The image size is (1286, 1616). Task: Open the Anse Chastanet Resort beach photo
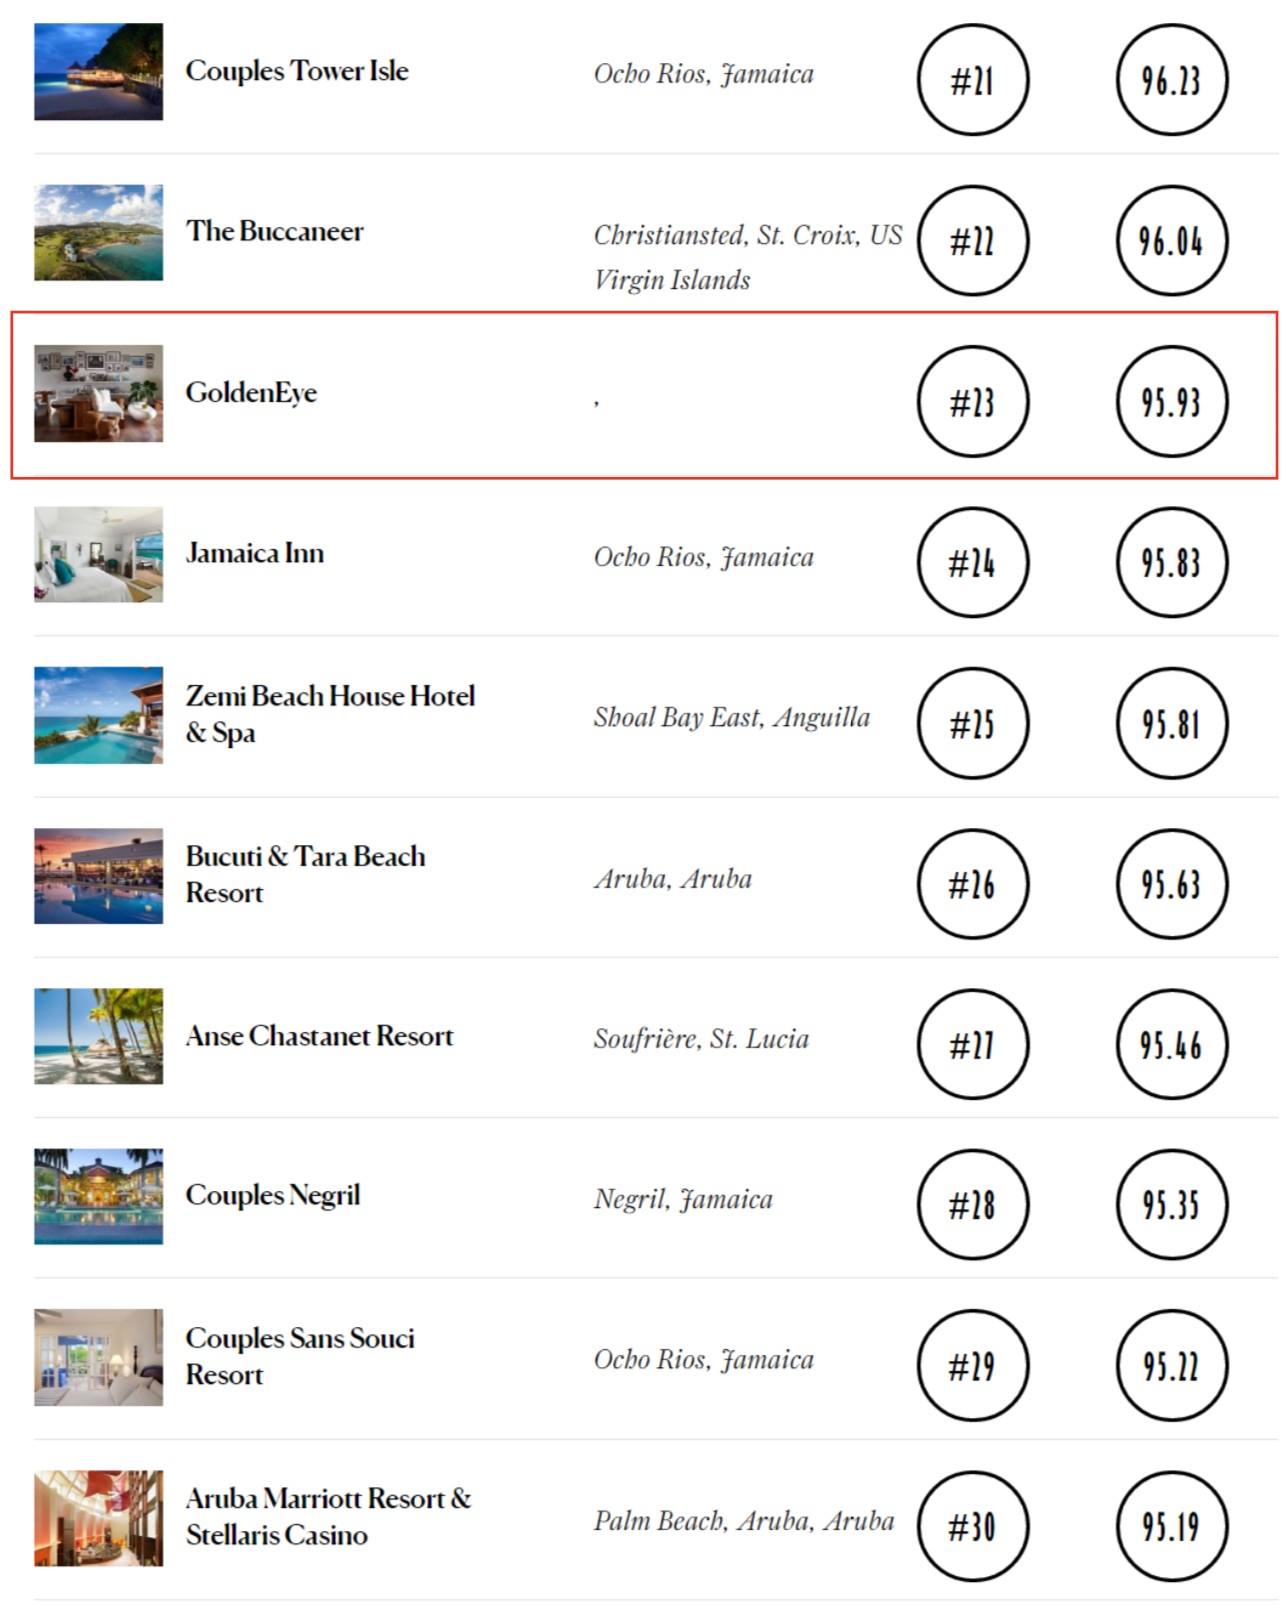pyautogui.click(x=98, y=1036)
